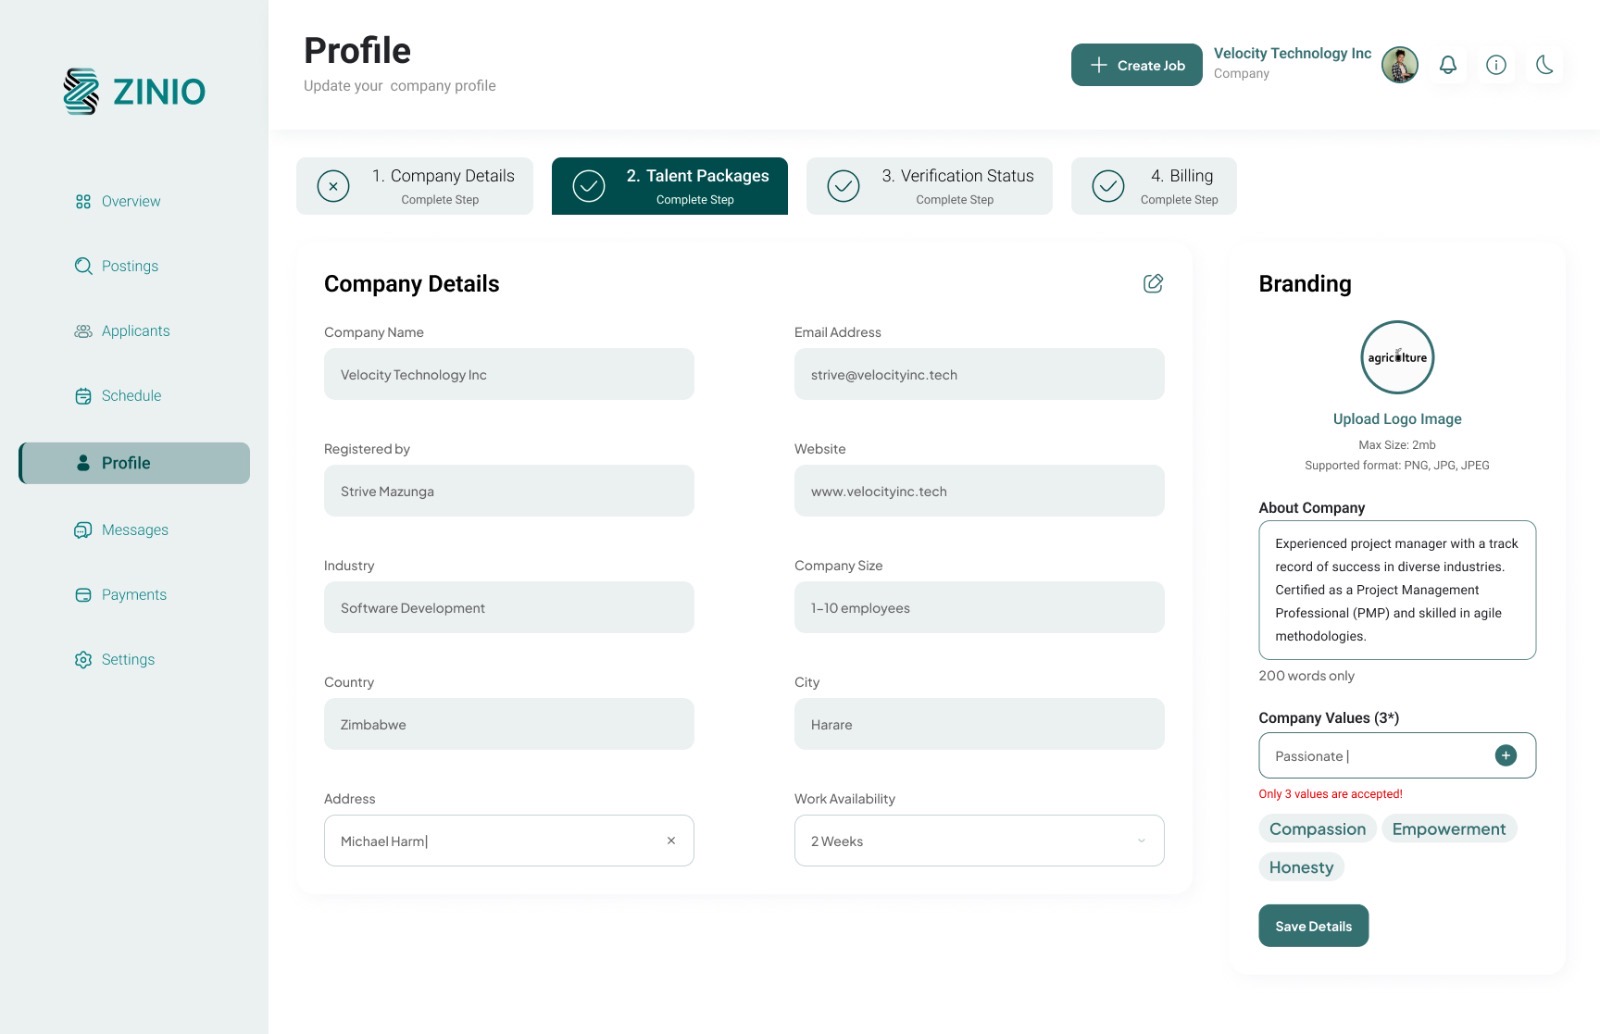
Task: Click the edit Company Details pencil icon
Action: 1153,283
